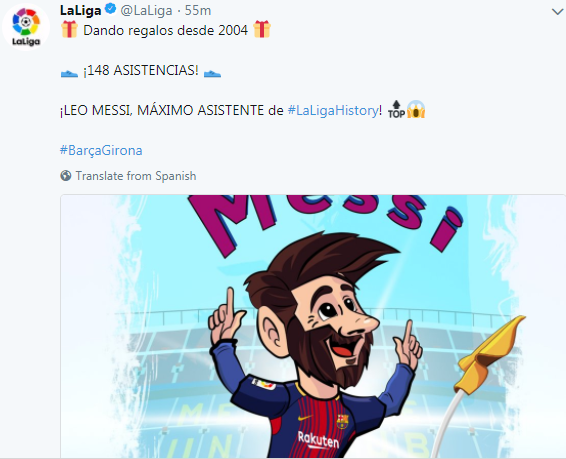
Task: Click the yellow corner flag in image
Action: pyautogui.click(x=489, y=354)
